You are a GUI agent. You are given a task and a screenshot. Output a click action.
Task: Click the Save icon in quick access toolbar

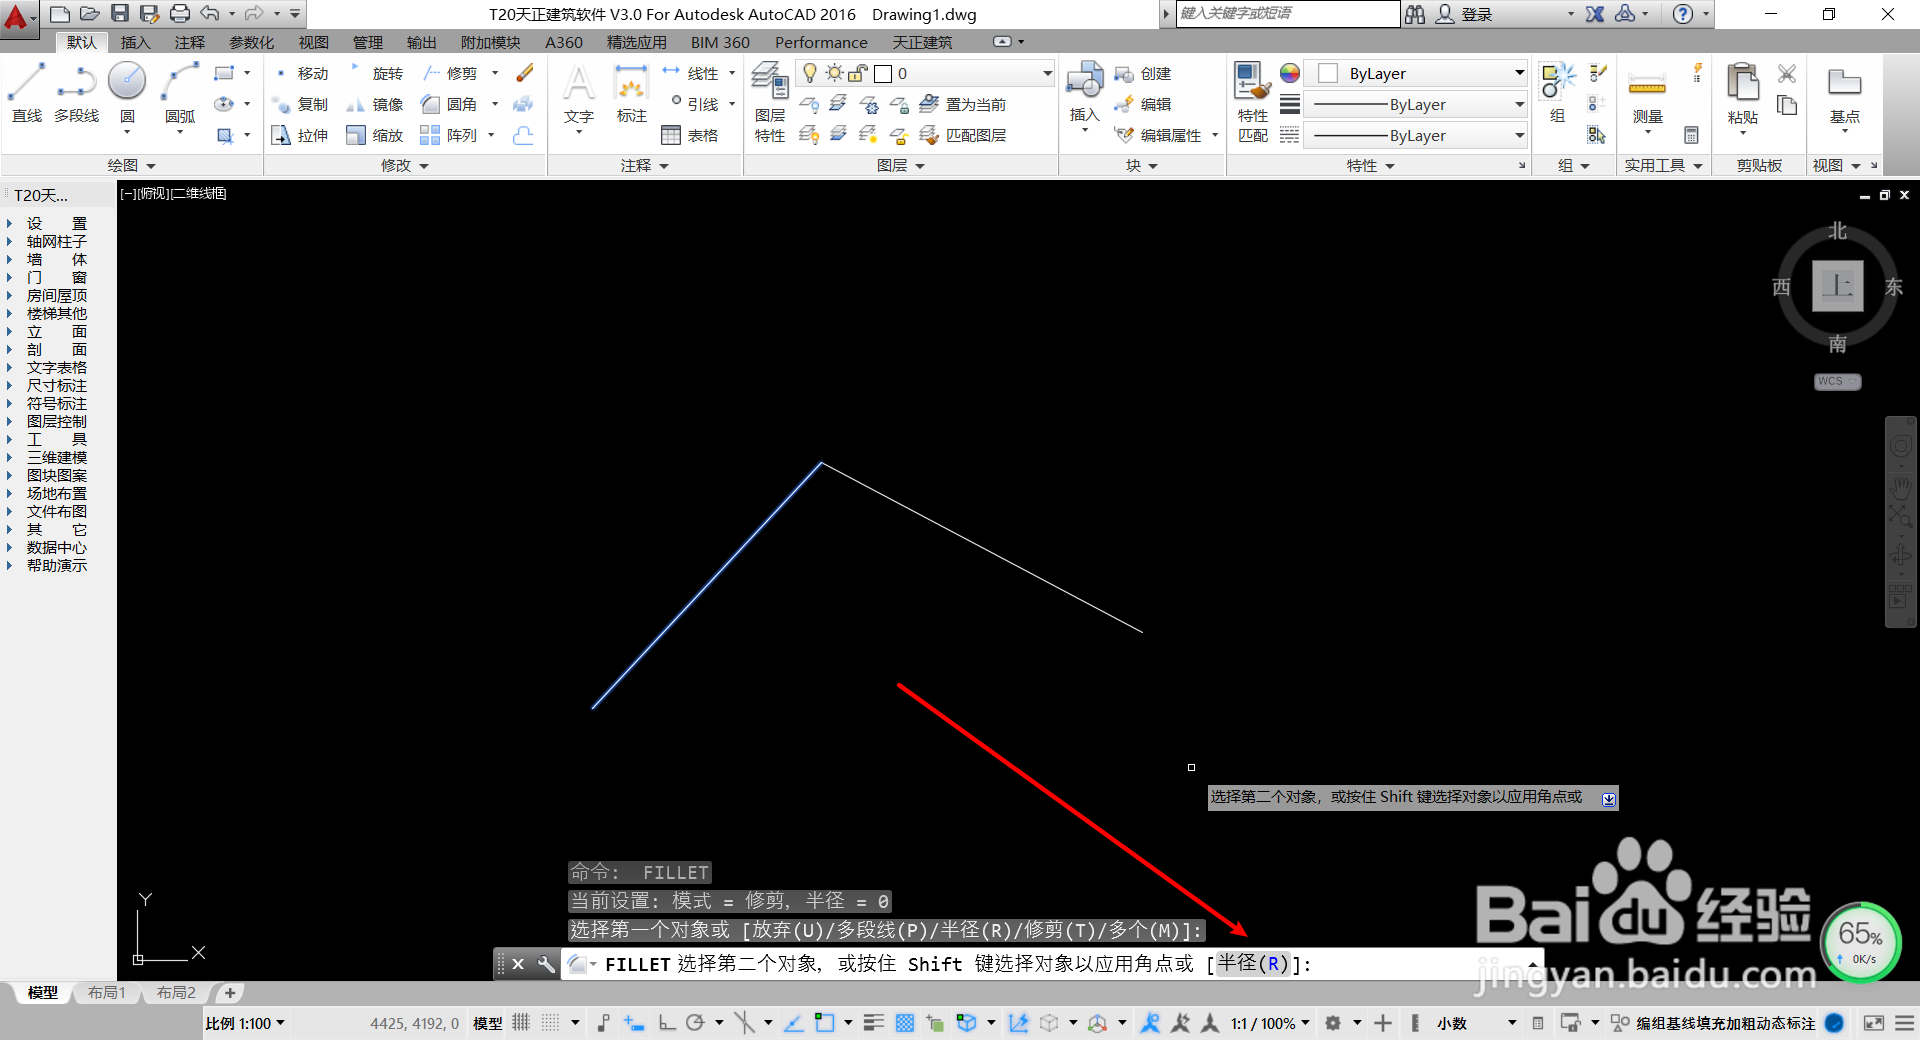pyautogui.click(x=120, y=13)
